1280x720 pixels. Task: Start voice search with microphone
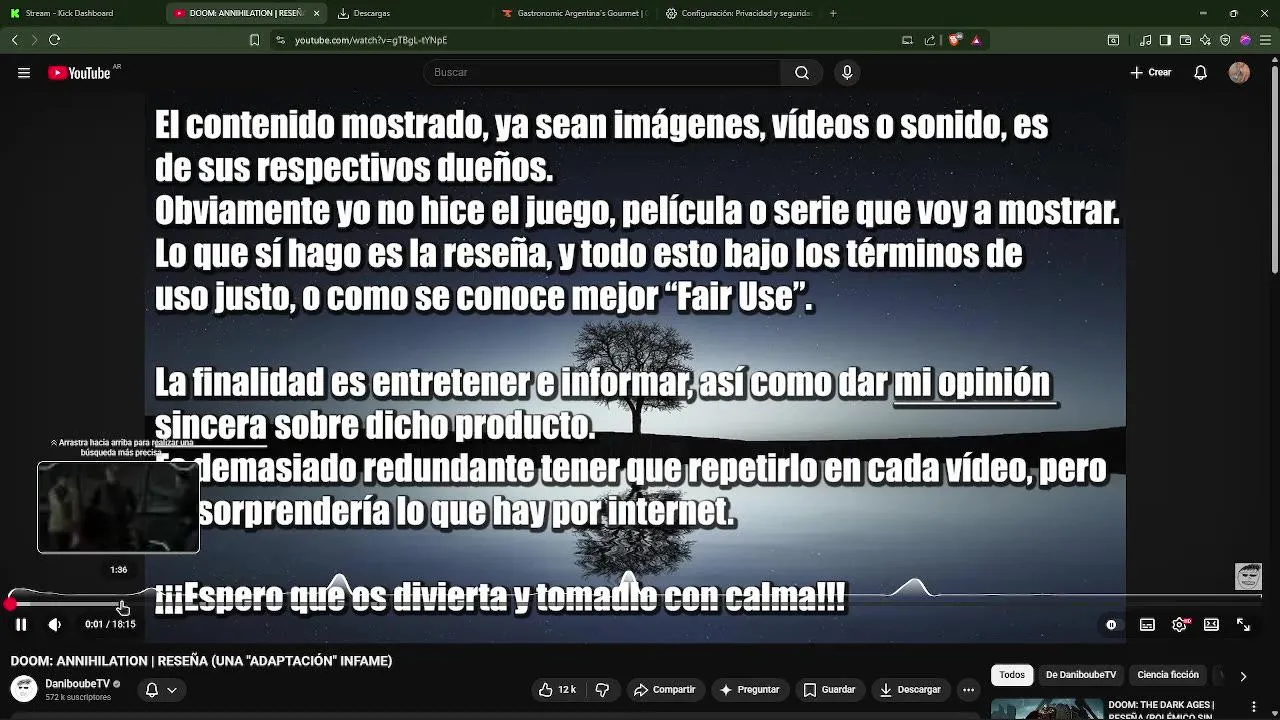pyautogui.click(x=847, y=72)
